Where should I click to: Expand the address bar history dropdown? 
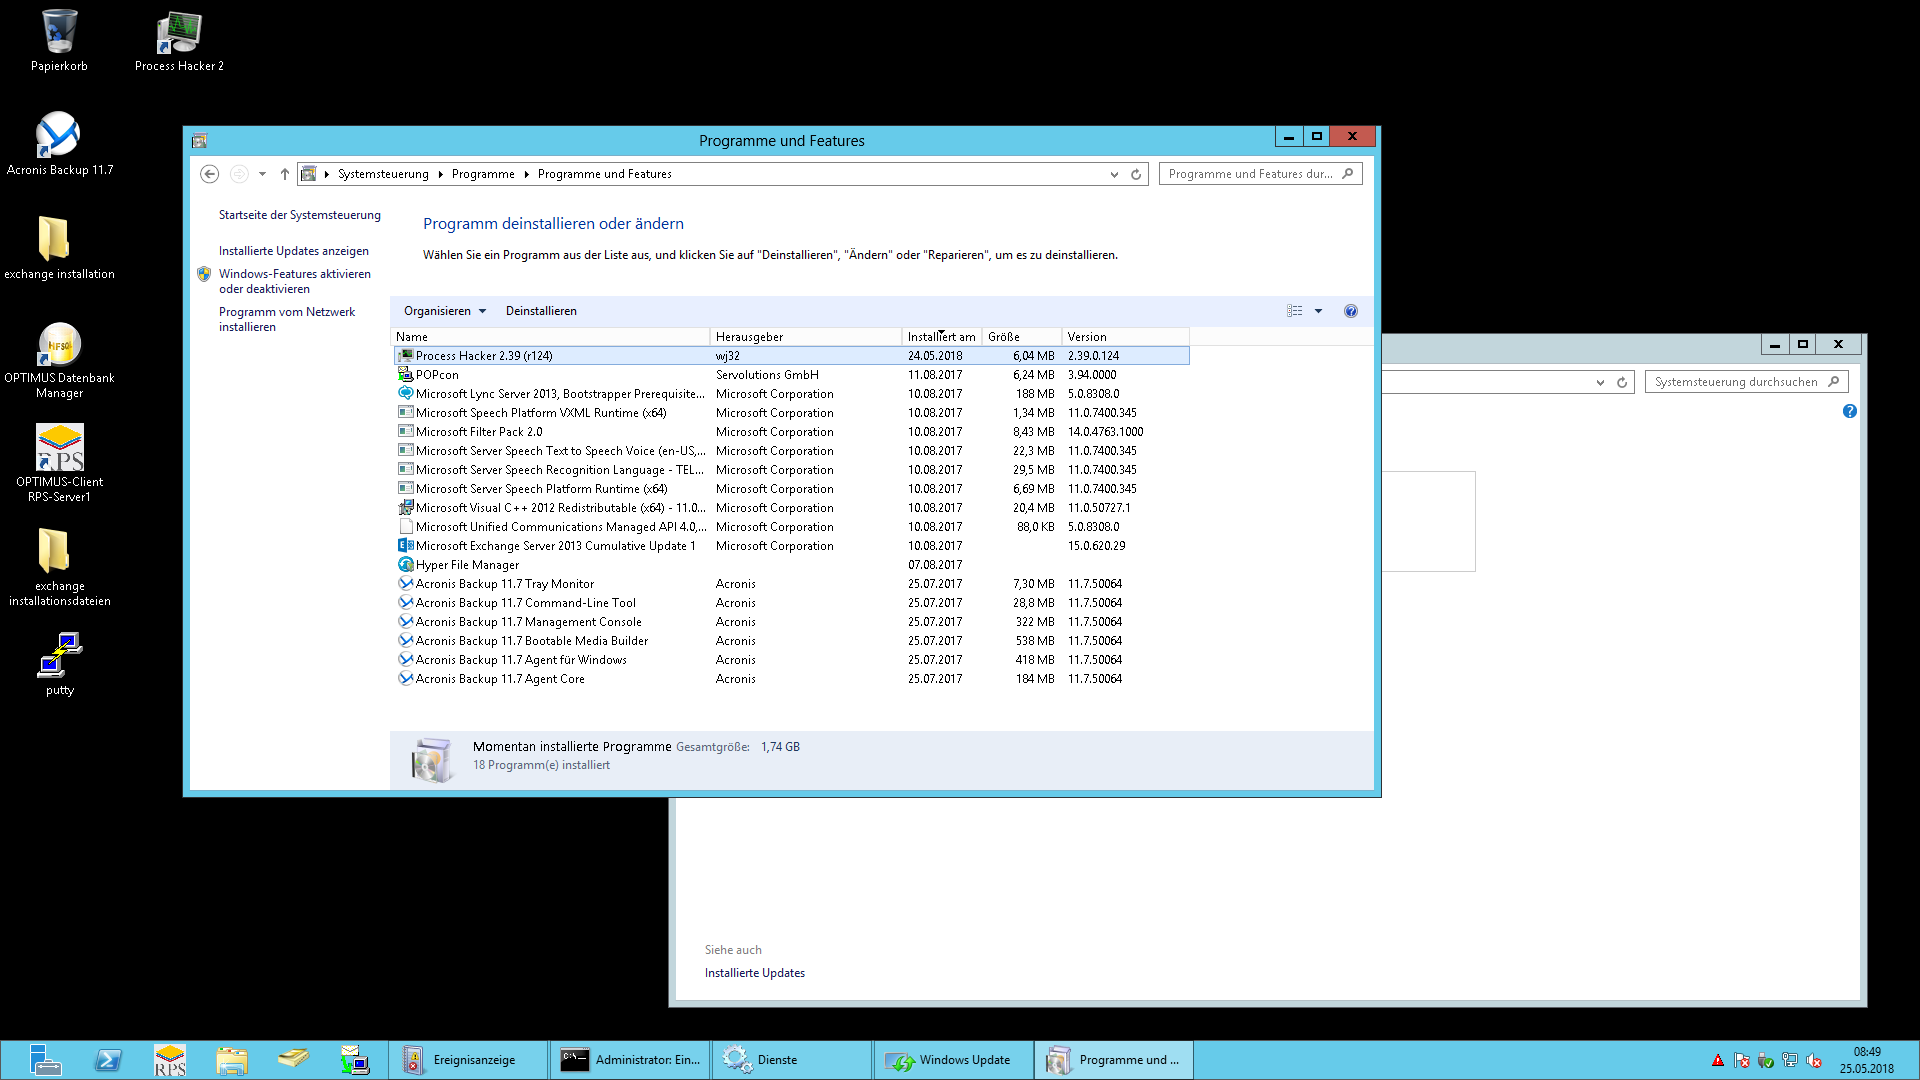coord(1114,174)
